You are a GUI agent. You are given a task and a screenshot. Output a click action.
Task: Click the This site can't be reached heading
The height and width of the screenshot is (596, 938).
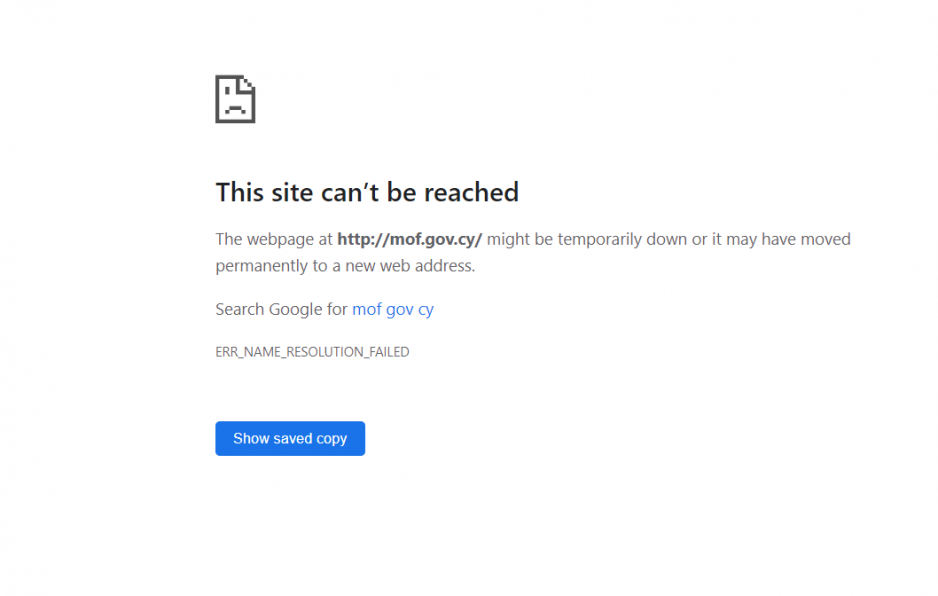pyautogui.click(x=367, y=193)
